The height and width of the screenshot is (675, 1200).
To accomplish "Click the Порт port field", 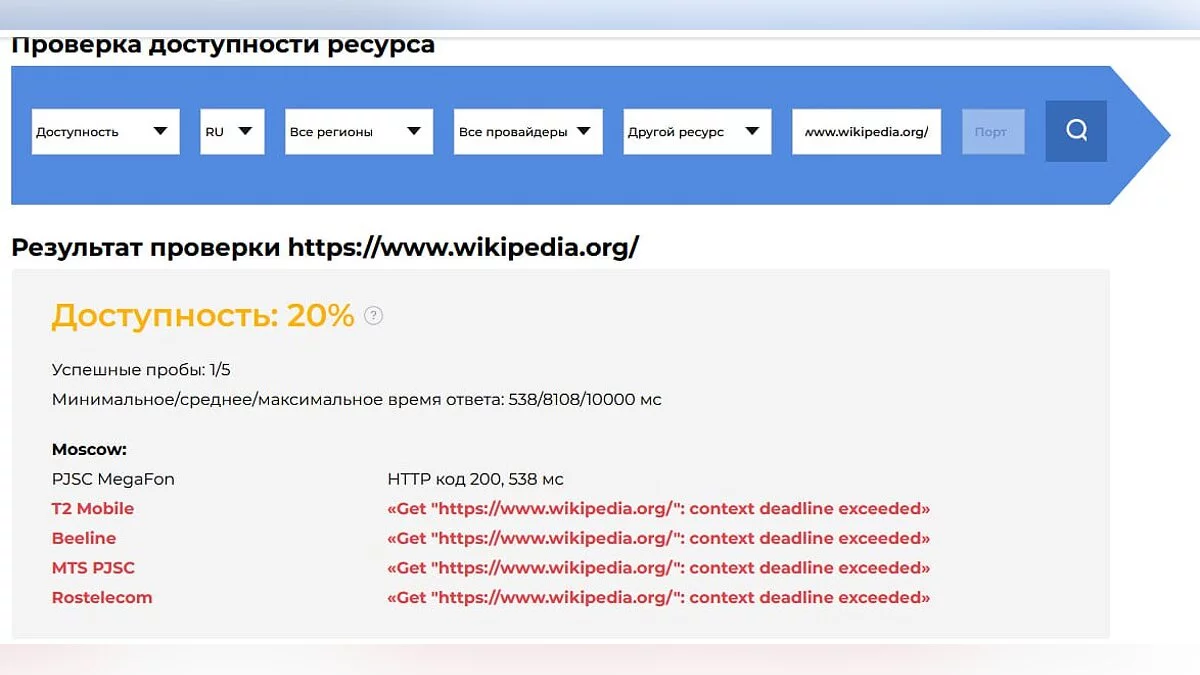I will pyautogui.click(x=993, y=132).
